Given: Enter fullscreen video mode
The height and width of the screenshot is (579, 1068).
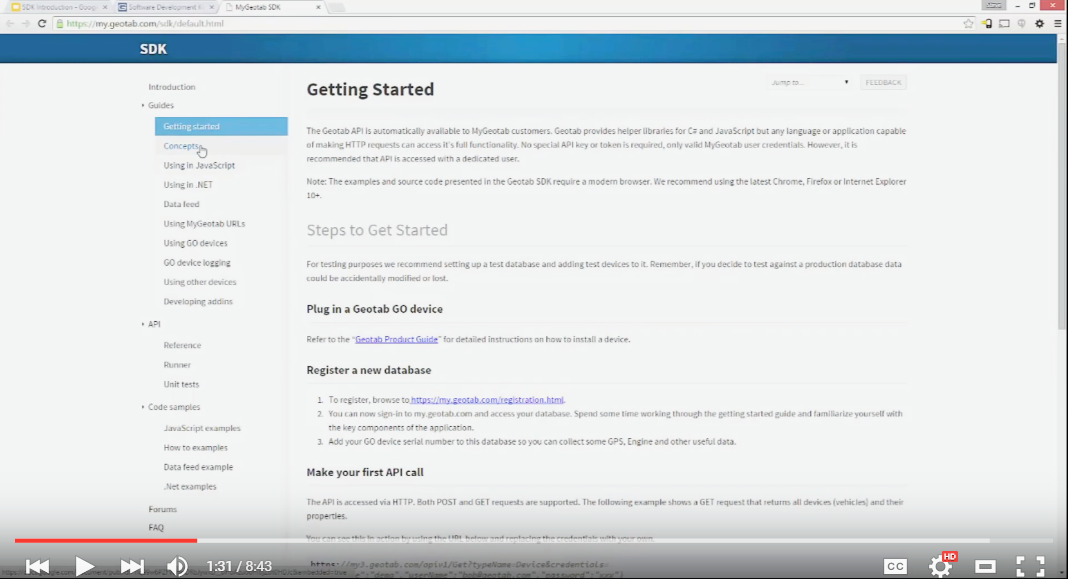Looking at the screenshot, I should (x=1030, y=566).
